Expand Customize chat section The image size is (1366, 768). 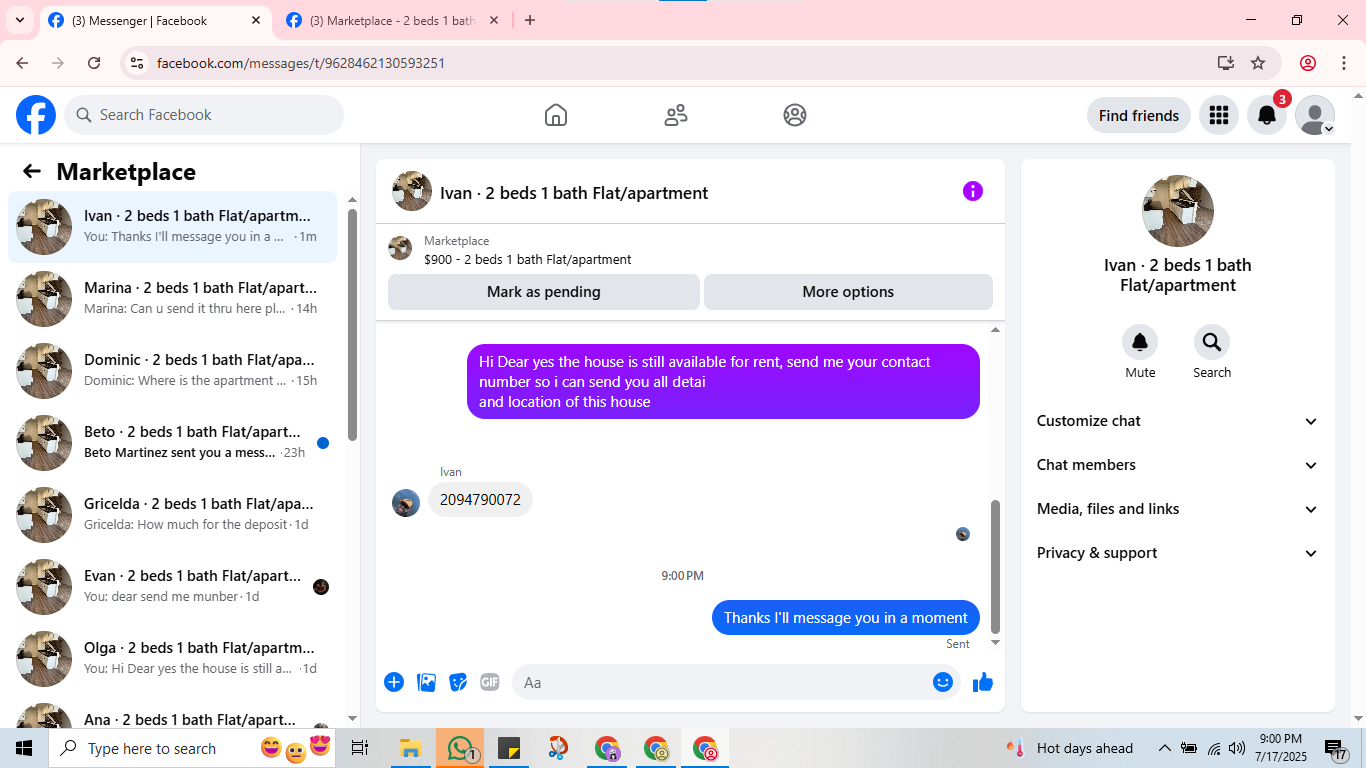coord(1178,421)
